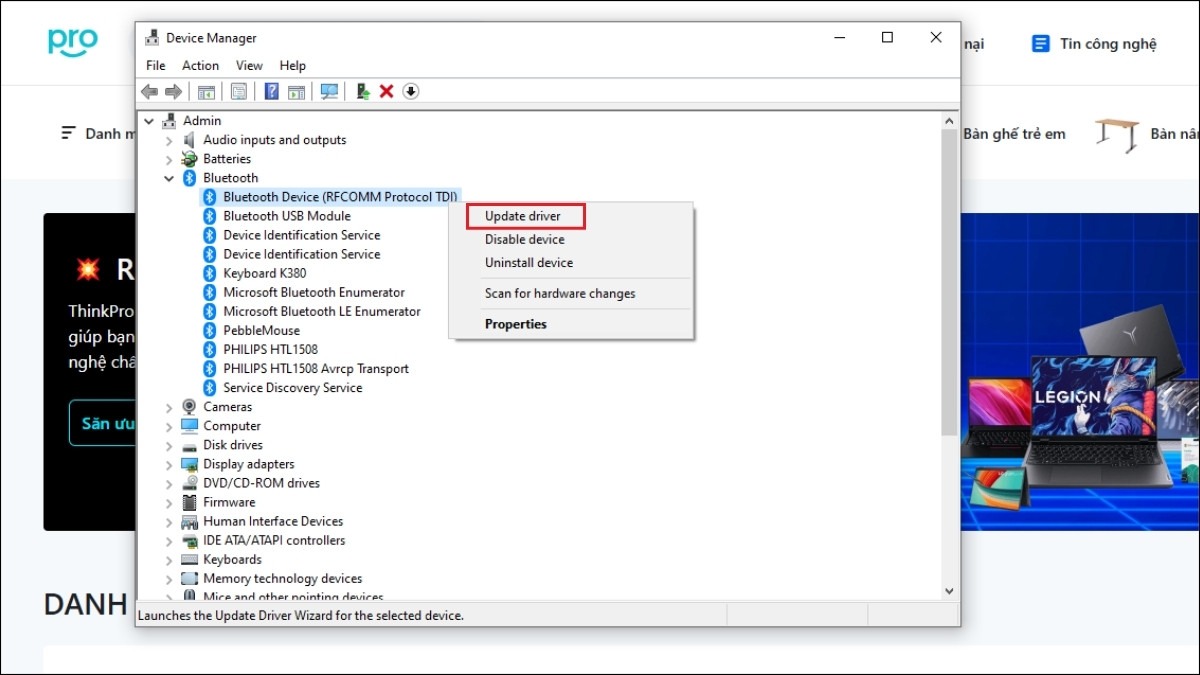The width and height of the screenshot is (1200, 675).
Task: Click Bàn ghế trẻ em link on webpage
Action: (1014, 134)
